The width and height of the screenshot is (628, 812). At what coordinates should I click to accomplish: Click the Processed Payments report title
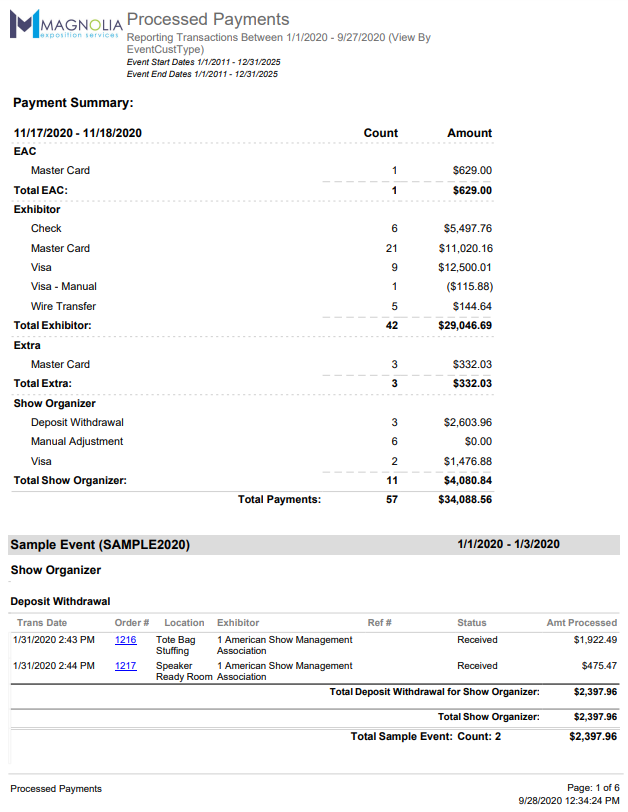click(x=208, y=19)
